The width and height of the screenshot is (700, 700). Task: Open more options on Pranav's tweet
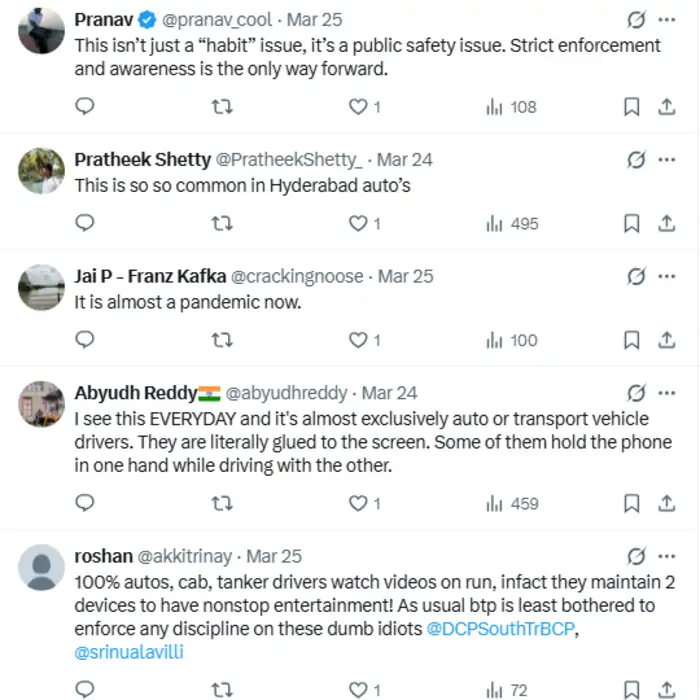(x=667, y=19)
